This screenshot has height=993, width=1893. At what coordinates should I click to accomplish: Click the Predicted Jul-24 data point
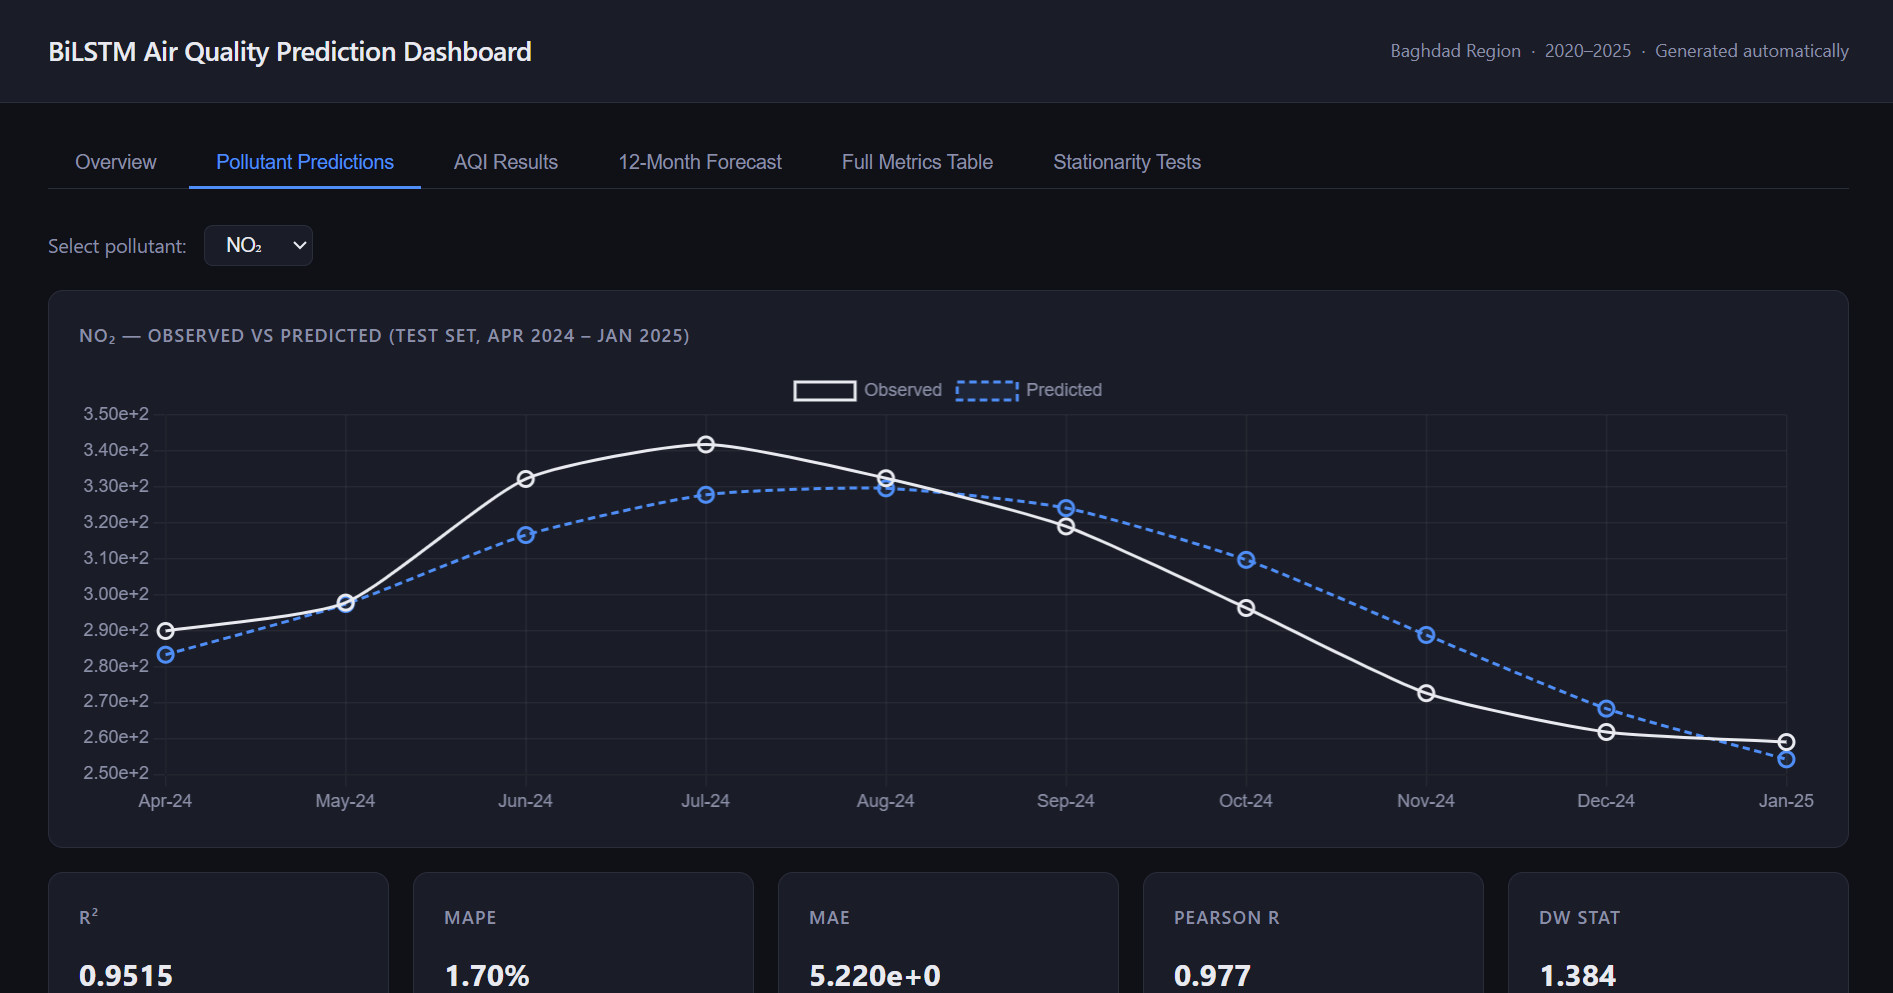(x=706, y=495)
